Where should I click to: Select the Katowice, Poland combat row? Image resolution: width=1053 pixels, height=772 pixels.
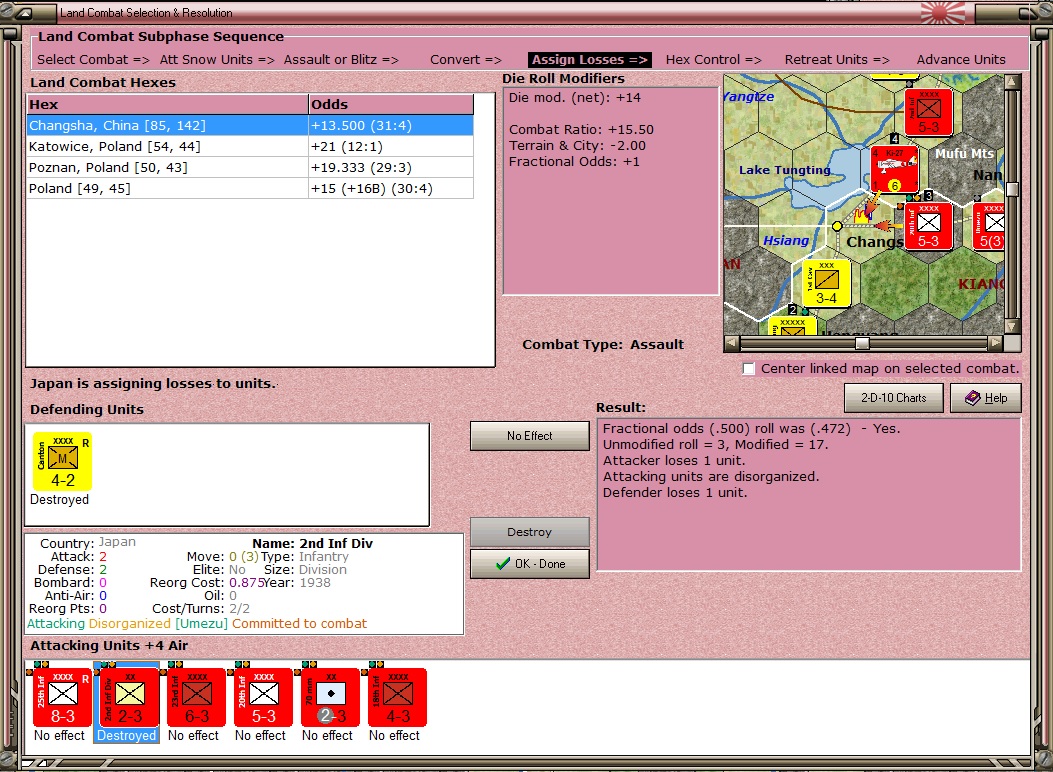click(250, 146)
